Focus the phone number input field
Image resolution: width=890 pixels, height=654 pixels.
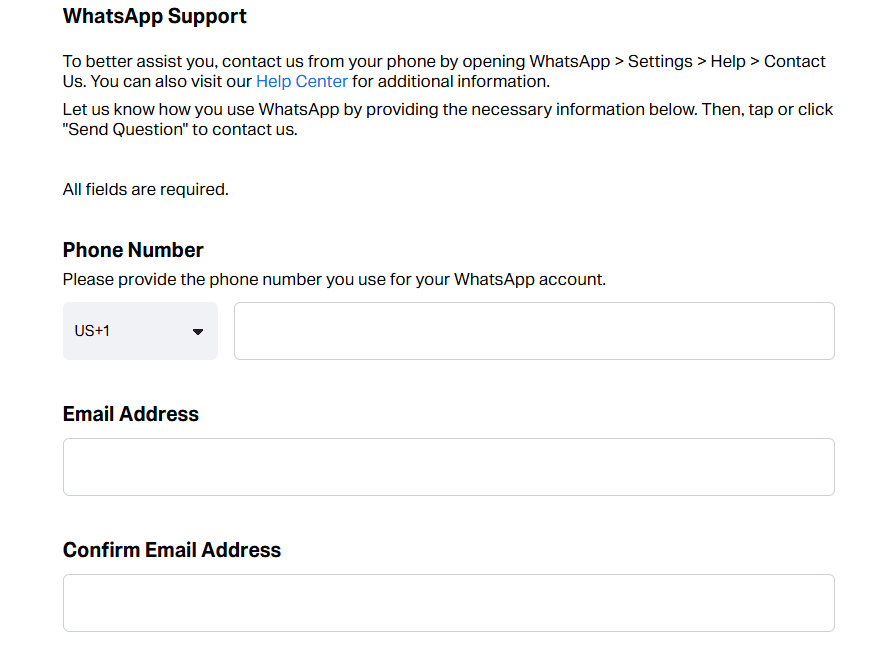[534, 331]
